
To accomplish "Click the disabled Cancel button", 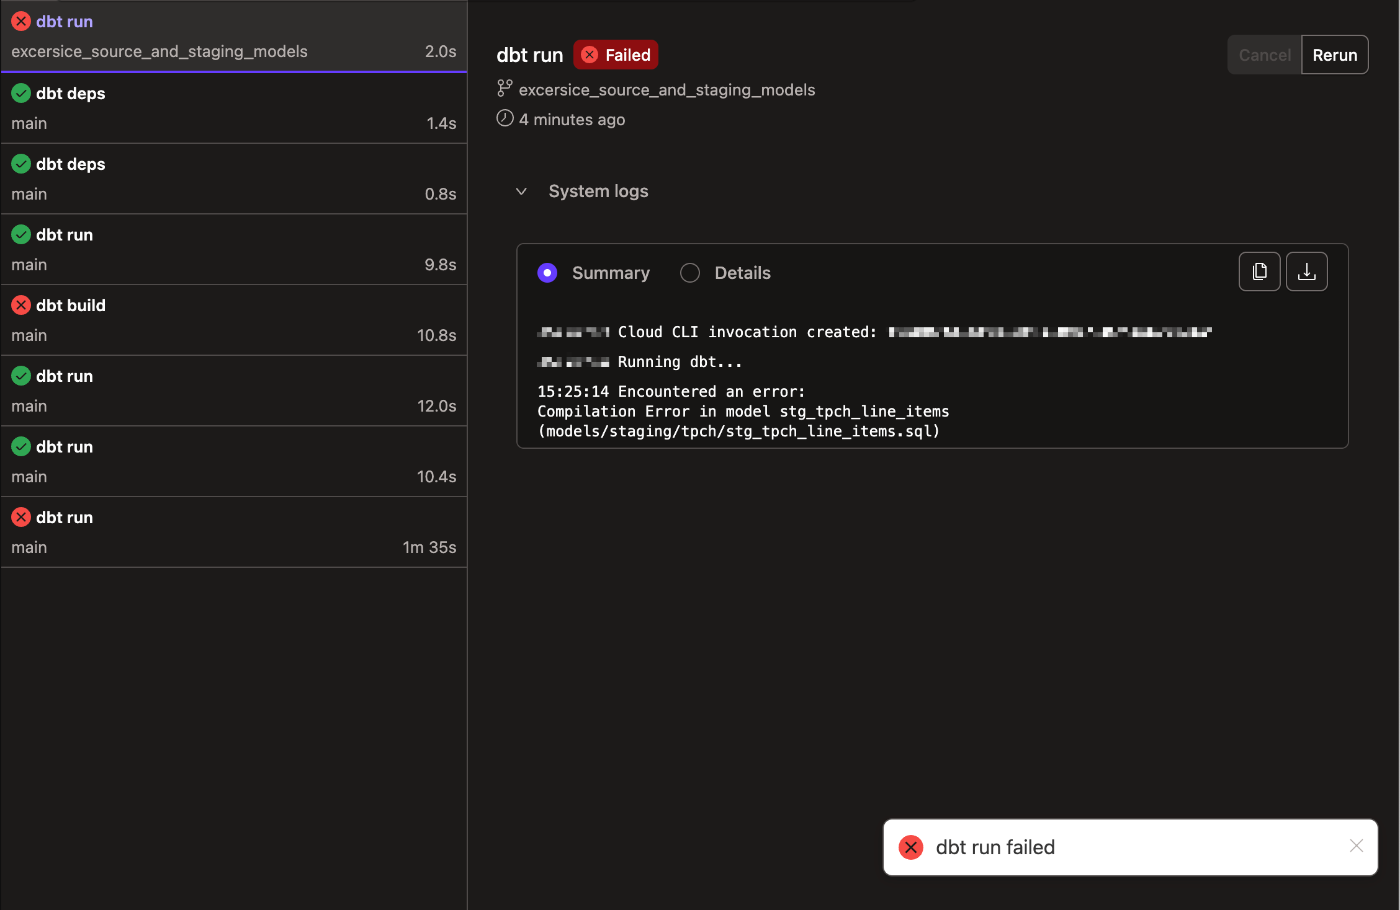I will click(1265, 55).
